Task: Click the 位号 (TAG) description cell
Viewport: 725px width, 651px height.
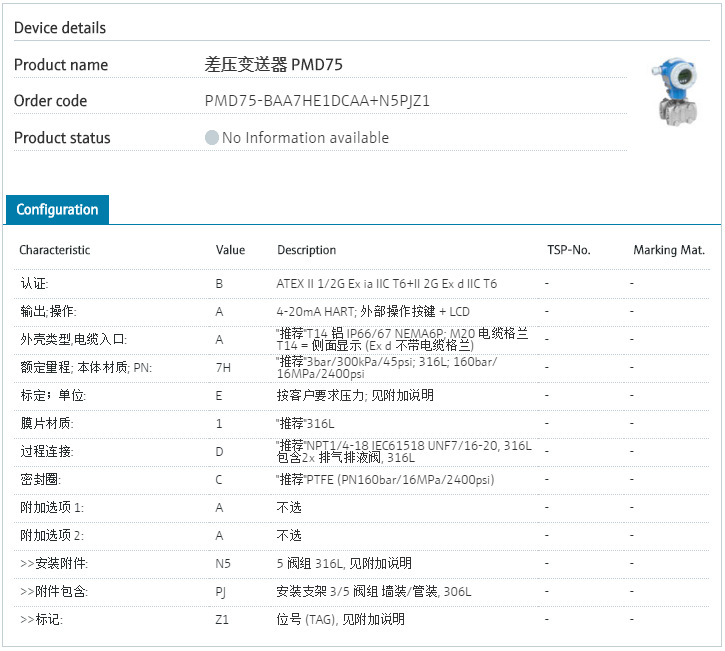Action: [340, 620]
